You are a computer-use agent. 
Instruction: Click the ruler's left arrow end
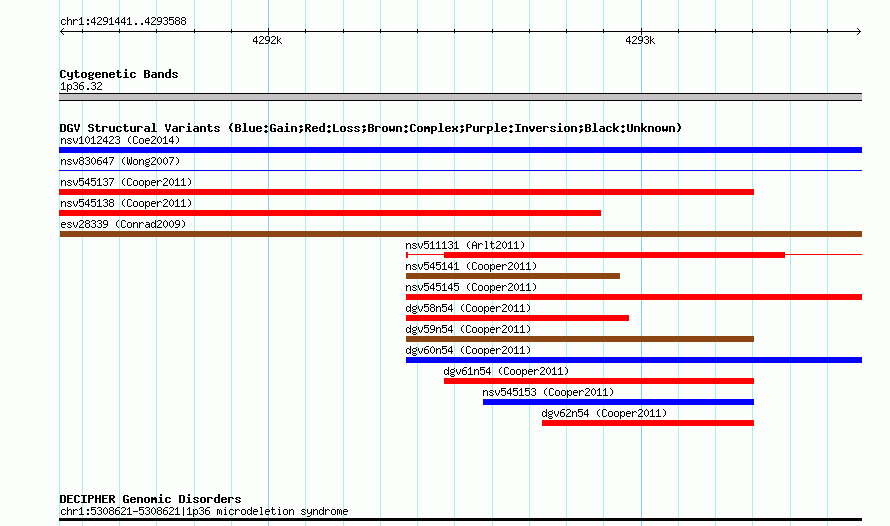point(62,31)
